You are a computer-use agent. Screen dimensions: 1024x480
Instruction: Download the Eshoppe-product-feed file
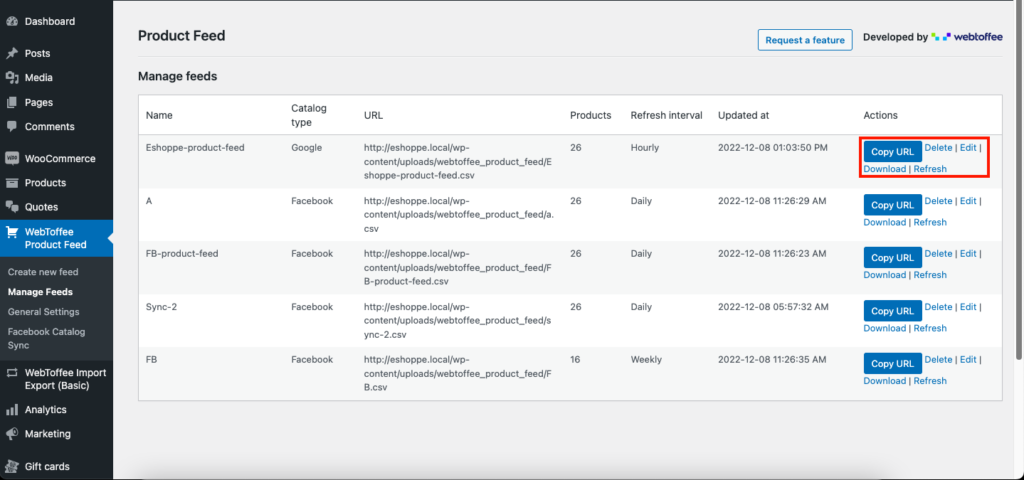(884, 169)
